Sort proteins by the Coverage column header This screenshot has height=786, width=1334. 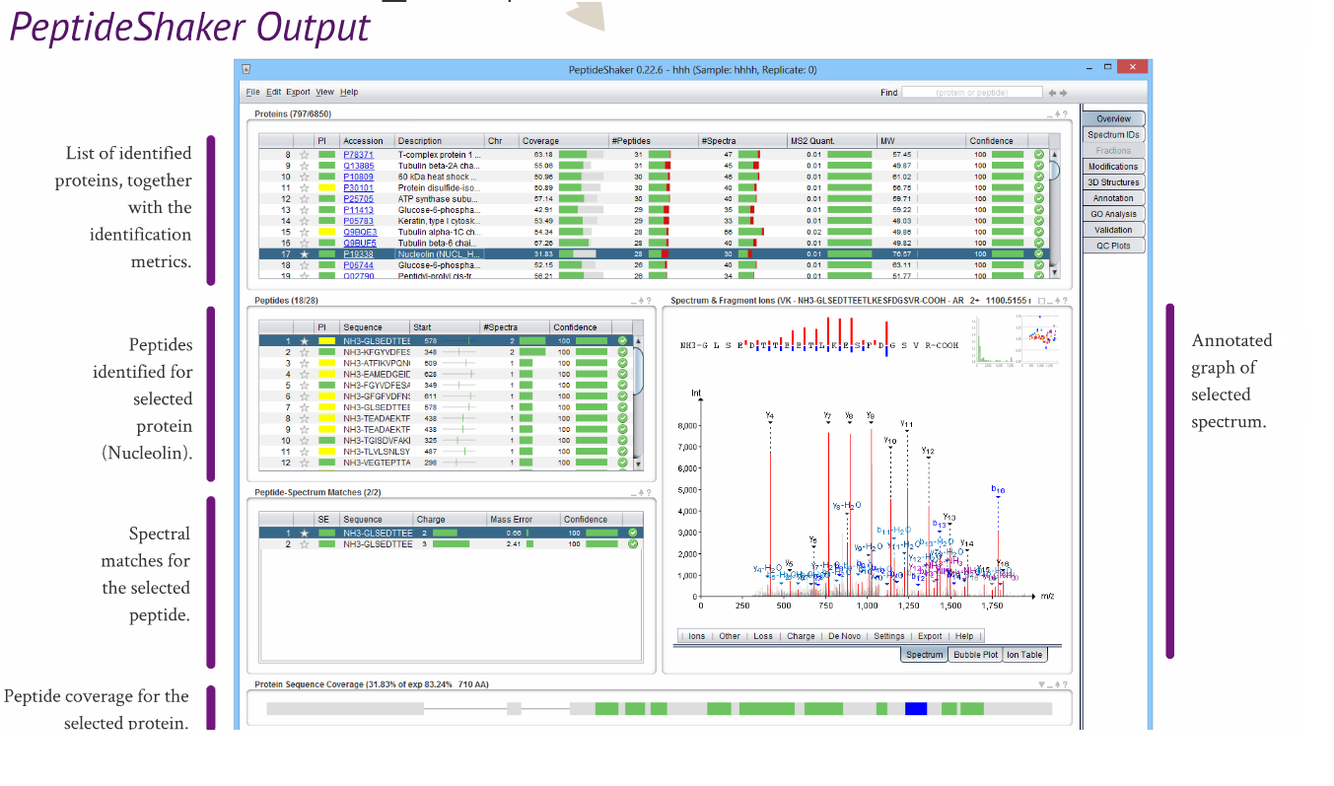(565, 141)
